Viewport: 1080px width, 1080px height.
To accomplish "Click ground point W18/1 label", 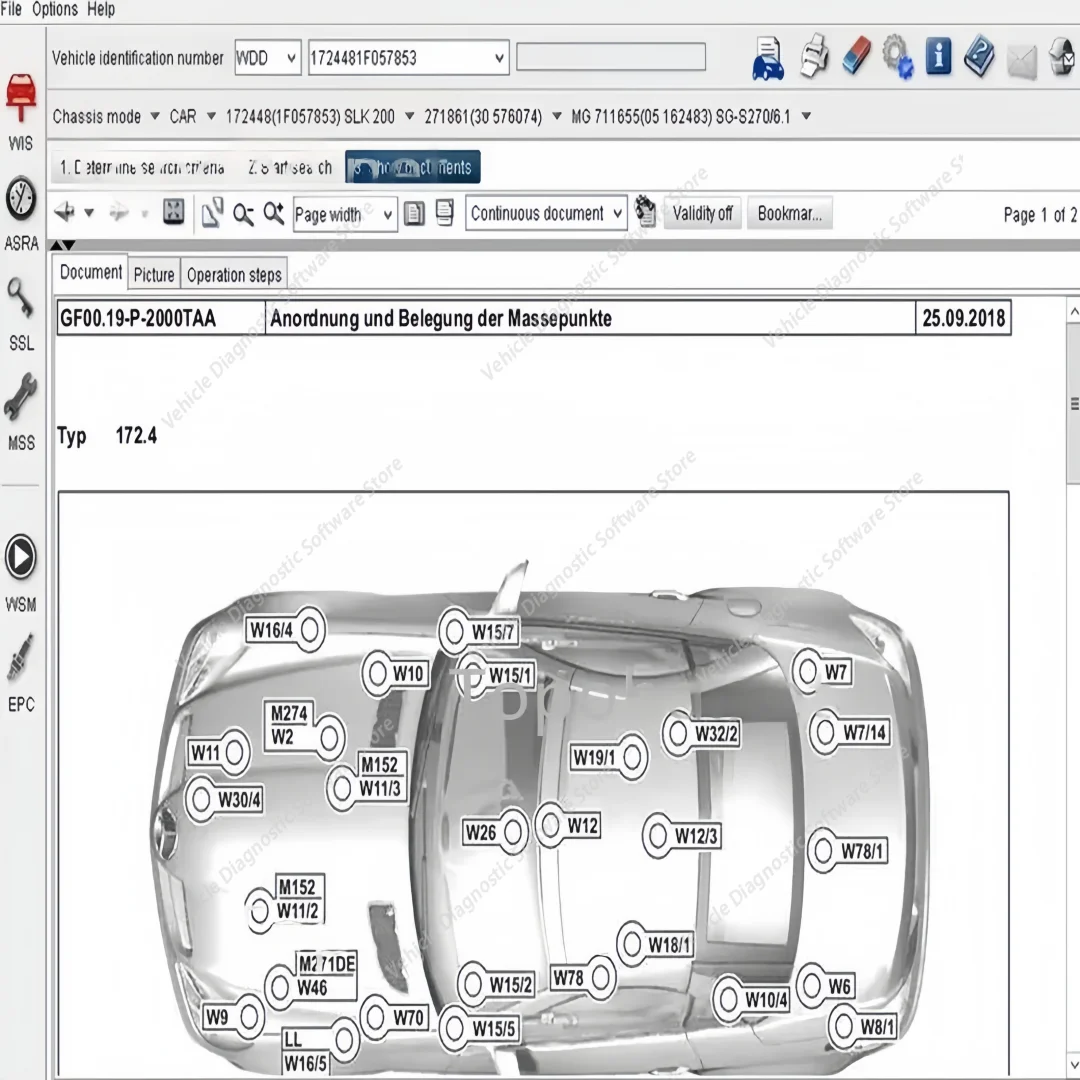I will [x=669, y=945].
